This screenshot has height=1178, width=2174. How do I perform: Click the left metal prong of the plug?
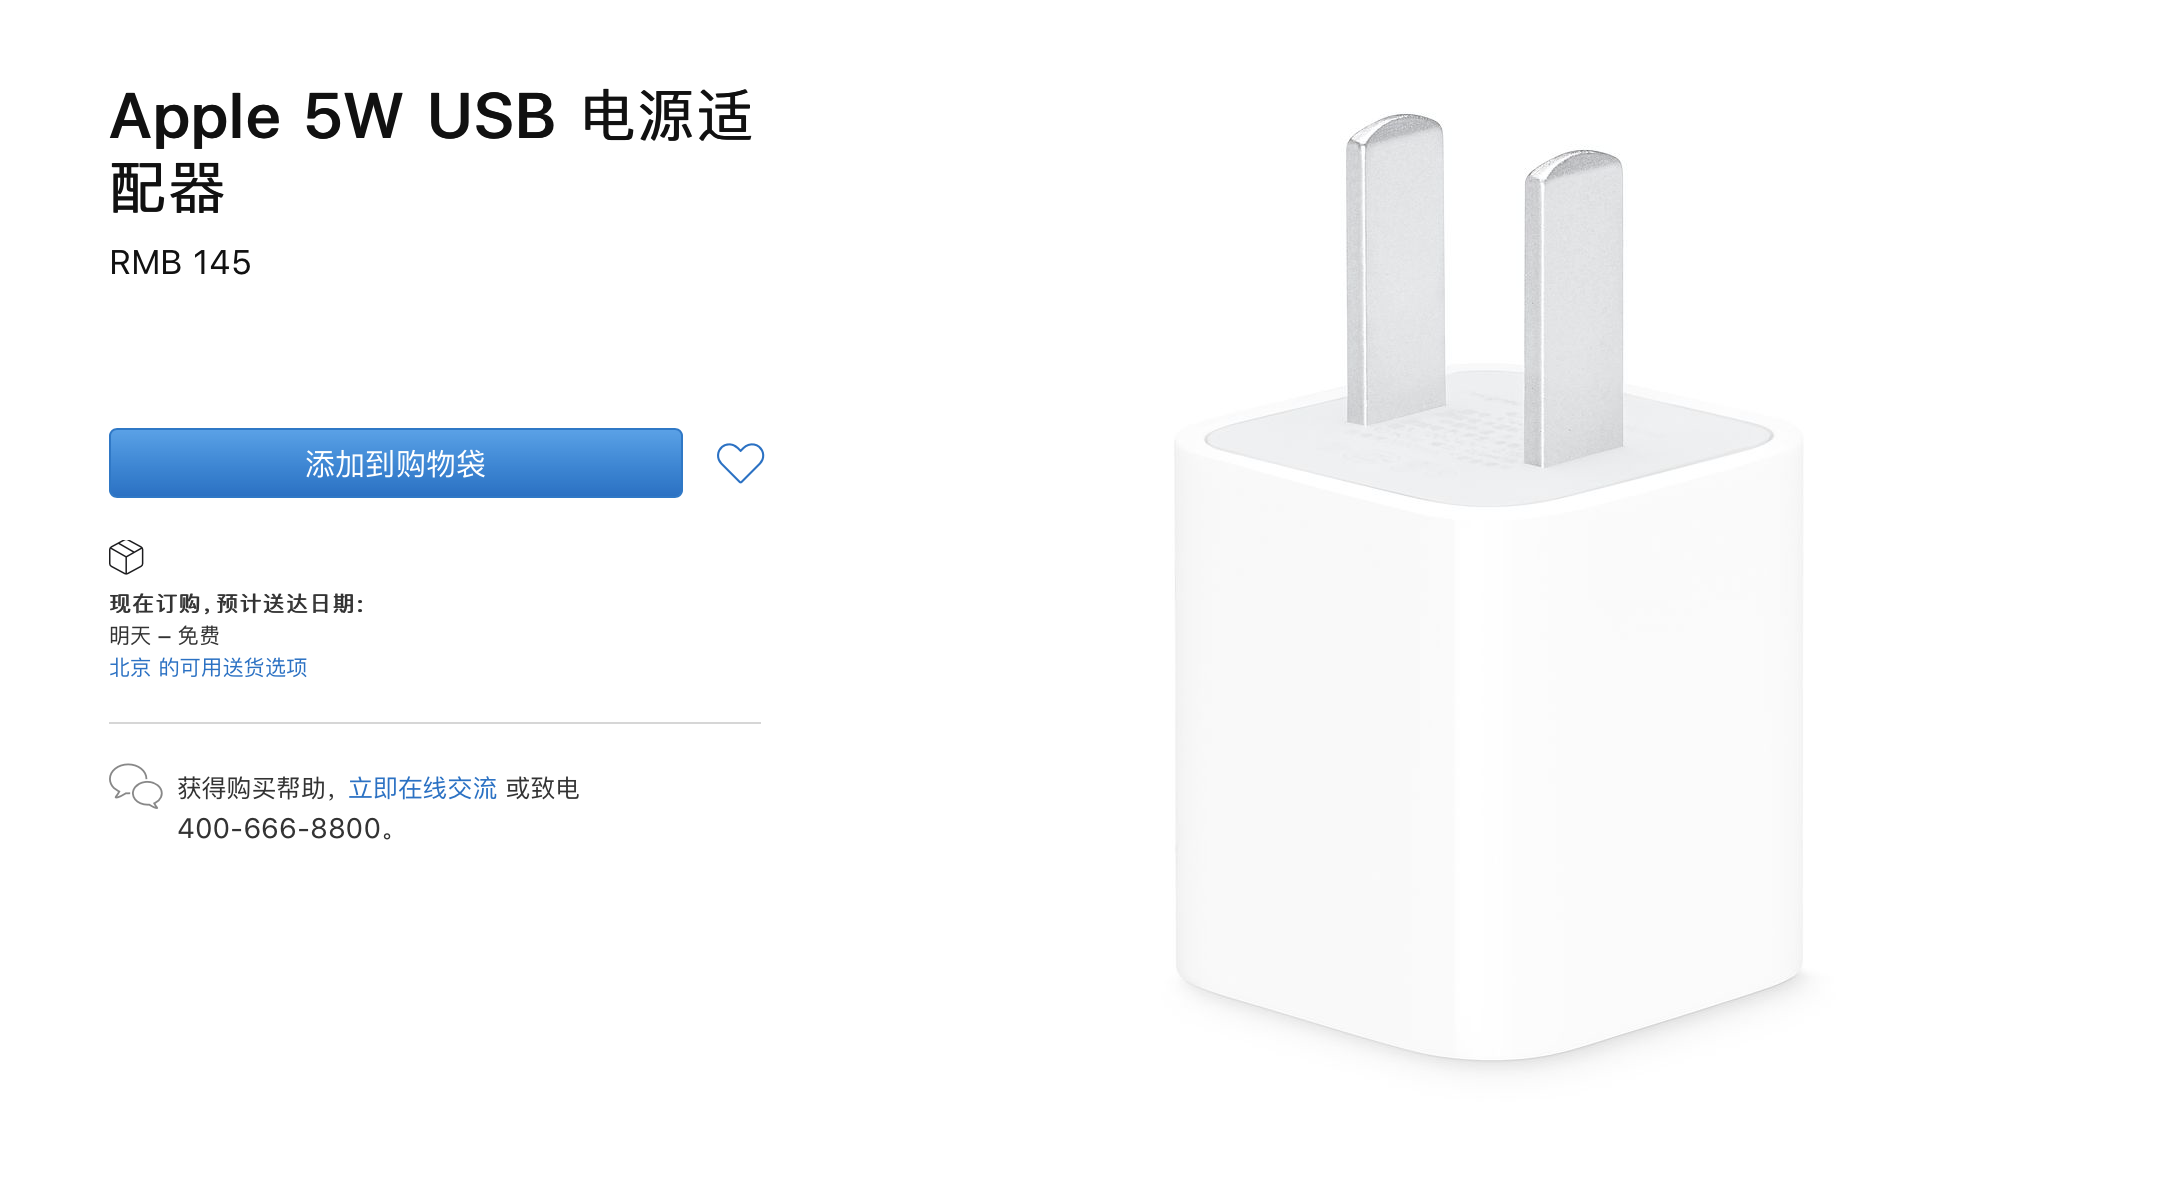click(x=1394, y=270)
